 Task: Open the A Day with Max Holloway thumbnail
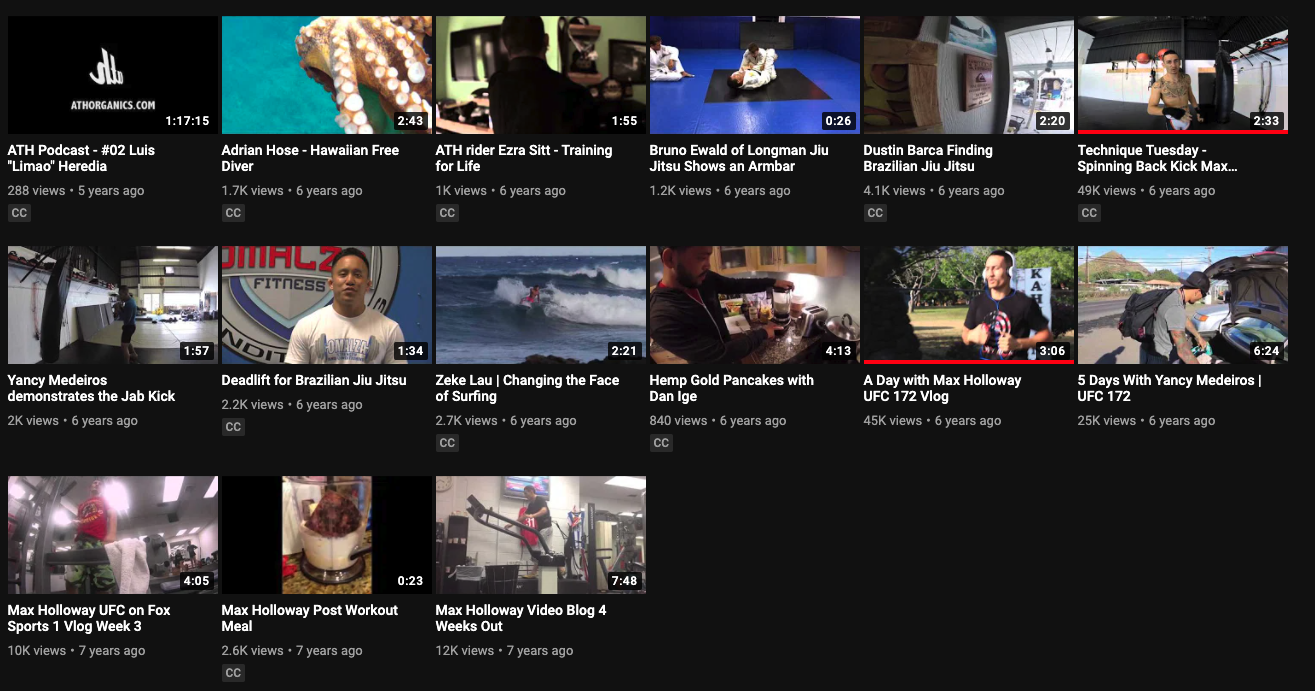click(969, 305)
